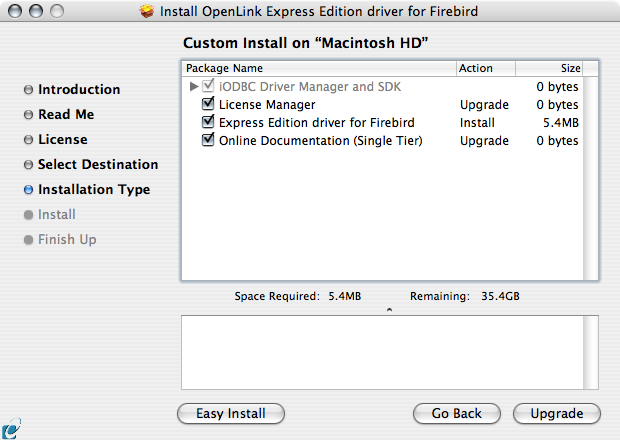Click the Installation Type step bullet
This screenshot has width=620, height=440.
point(28,190)
